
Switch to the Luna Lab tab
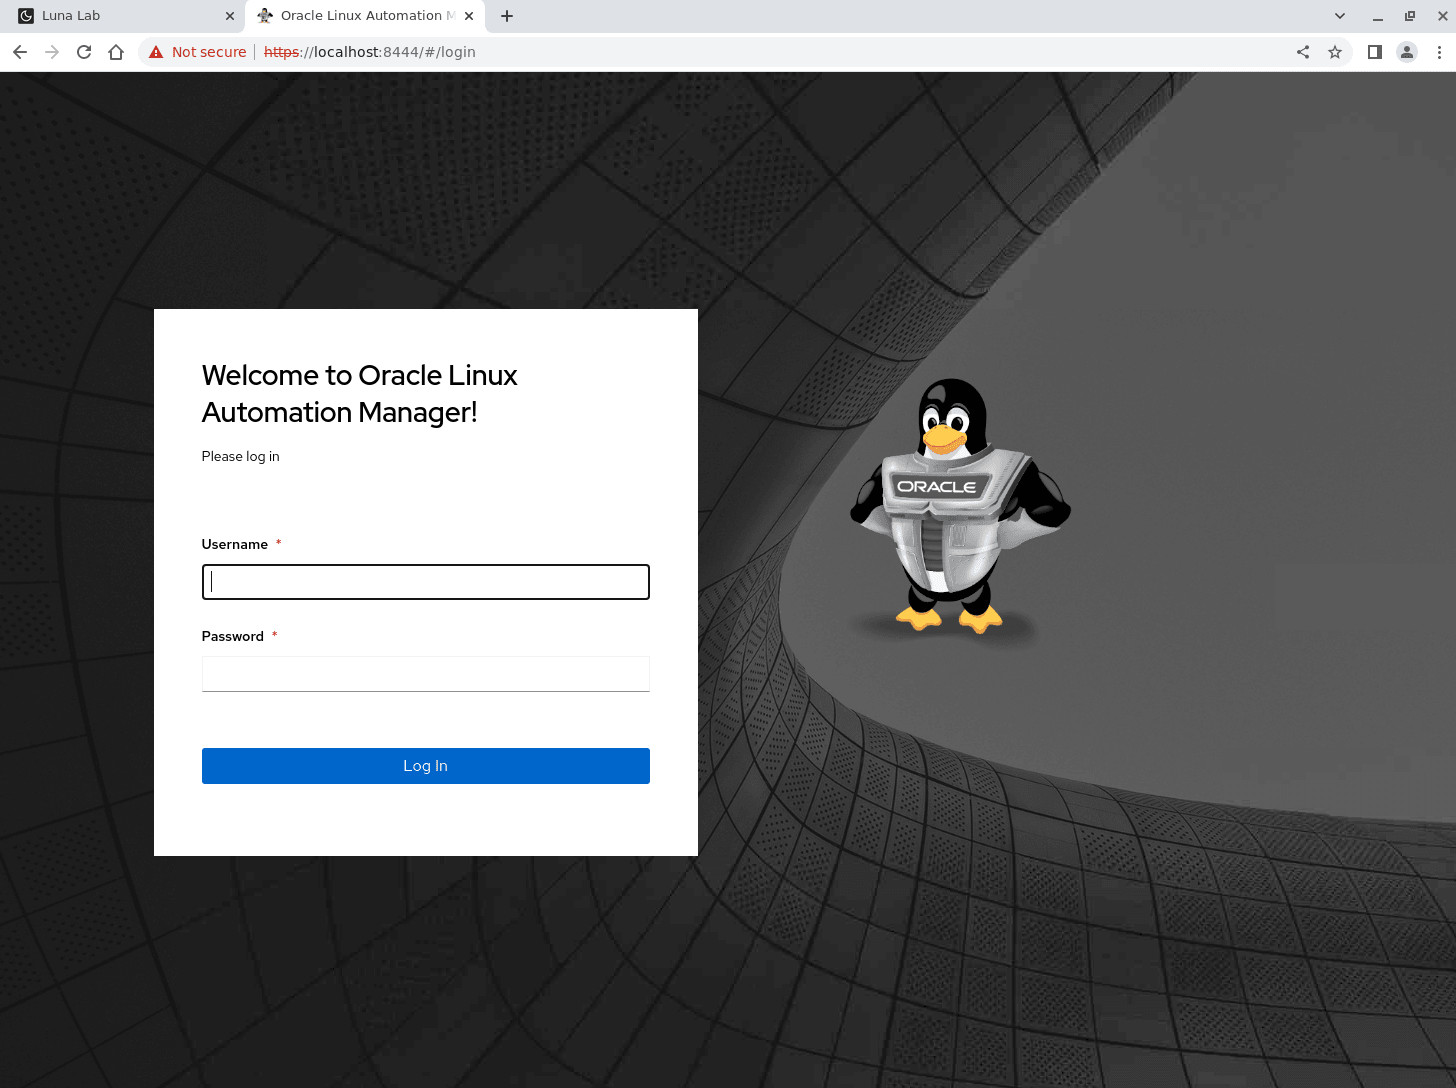[122, 16]
